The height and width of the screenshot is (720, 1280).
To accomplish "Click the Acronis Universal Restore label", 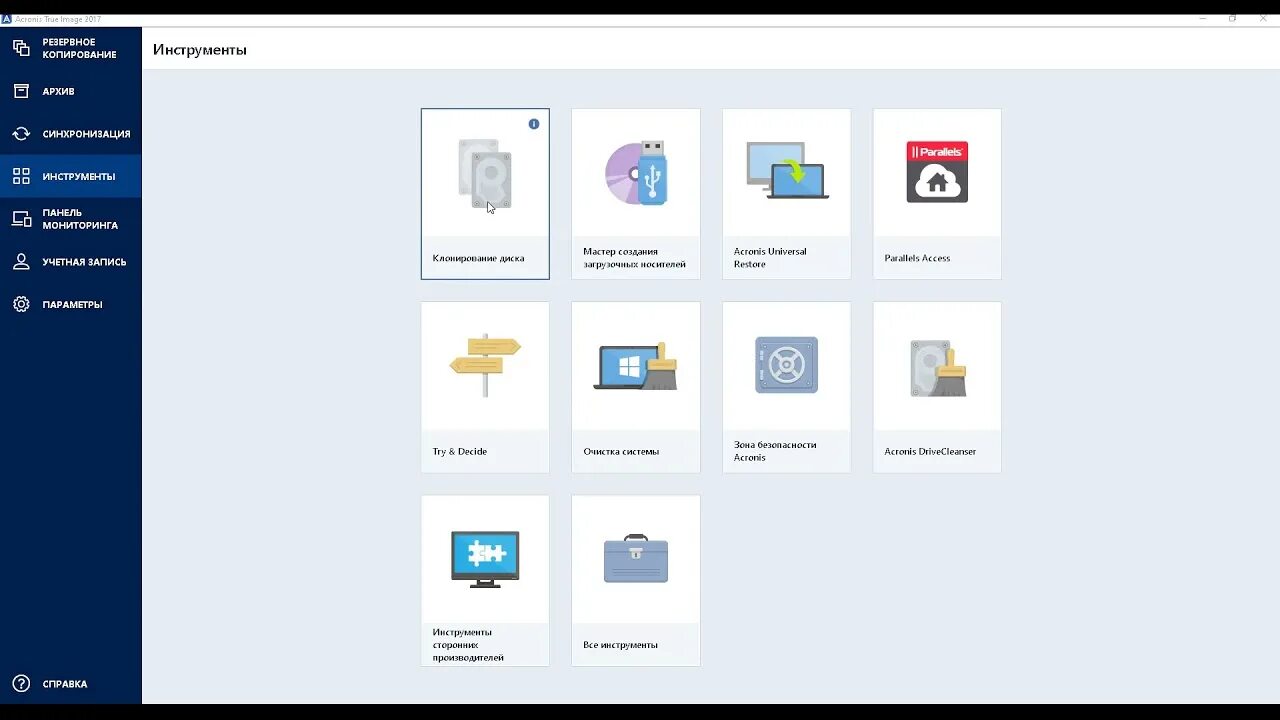I will (x=770, y=258).
